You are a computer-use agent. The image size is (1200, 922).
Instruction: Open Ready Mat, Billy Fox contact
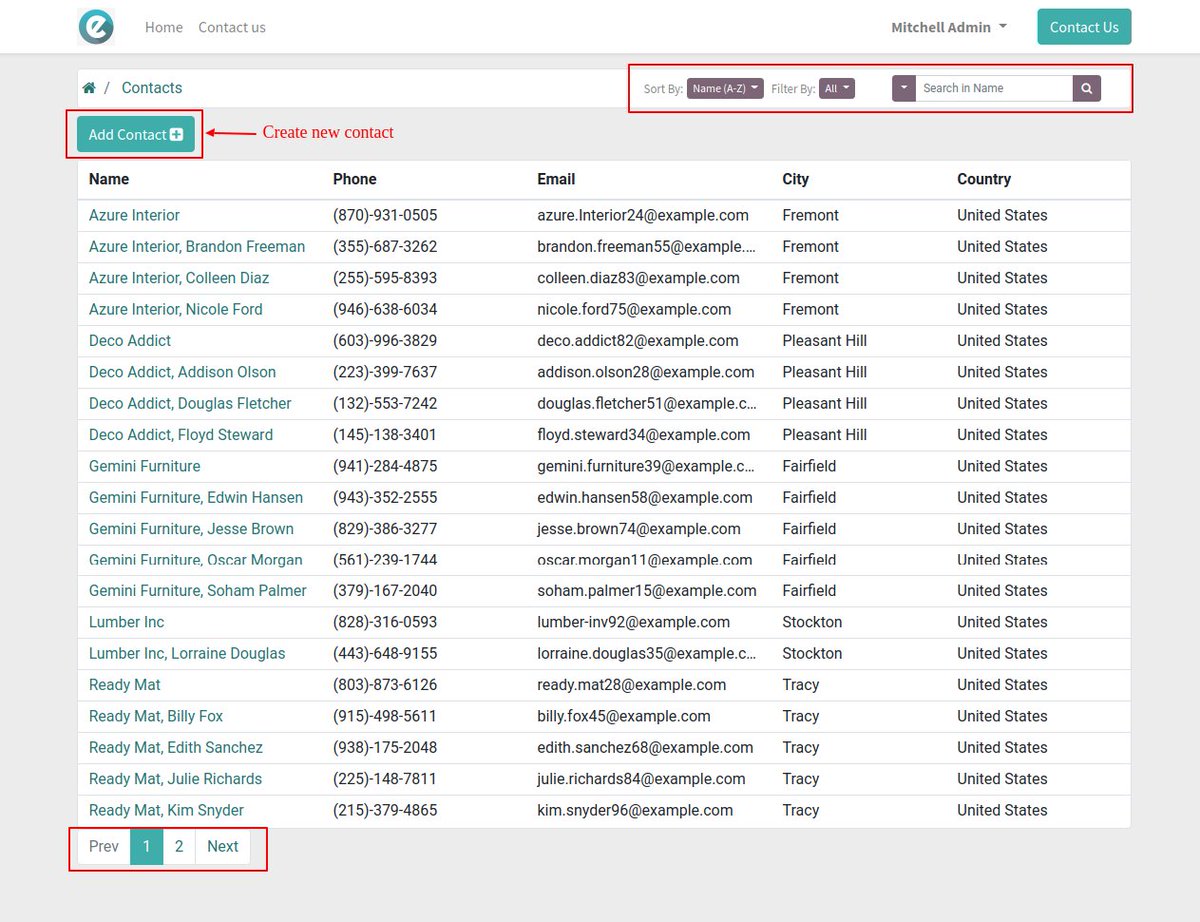coord(156,716)
